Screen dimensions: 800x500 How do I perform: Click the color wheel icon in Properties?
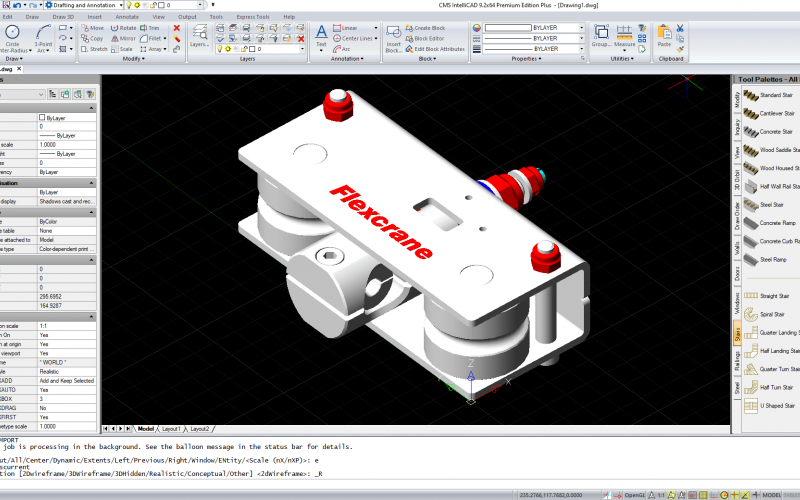477,28
